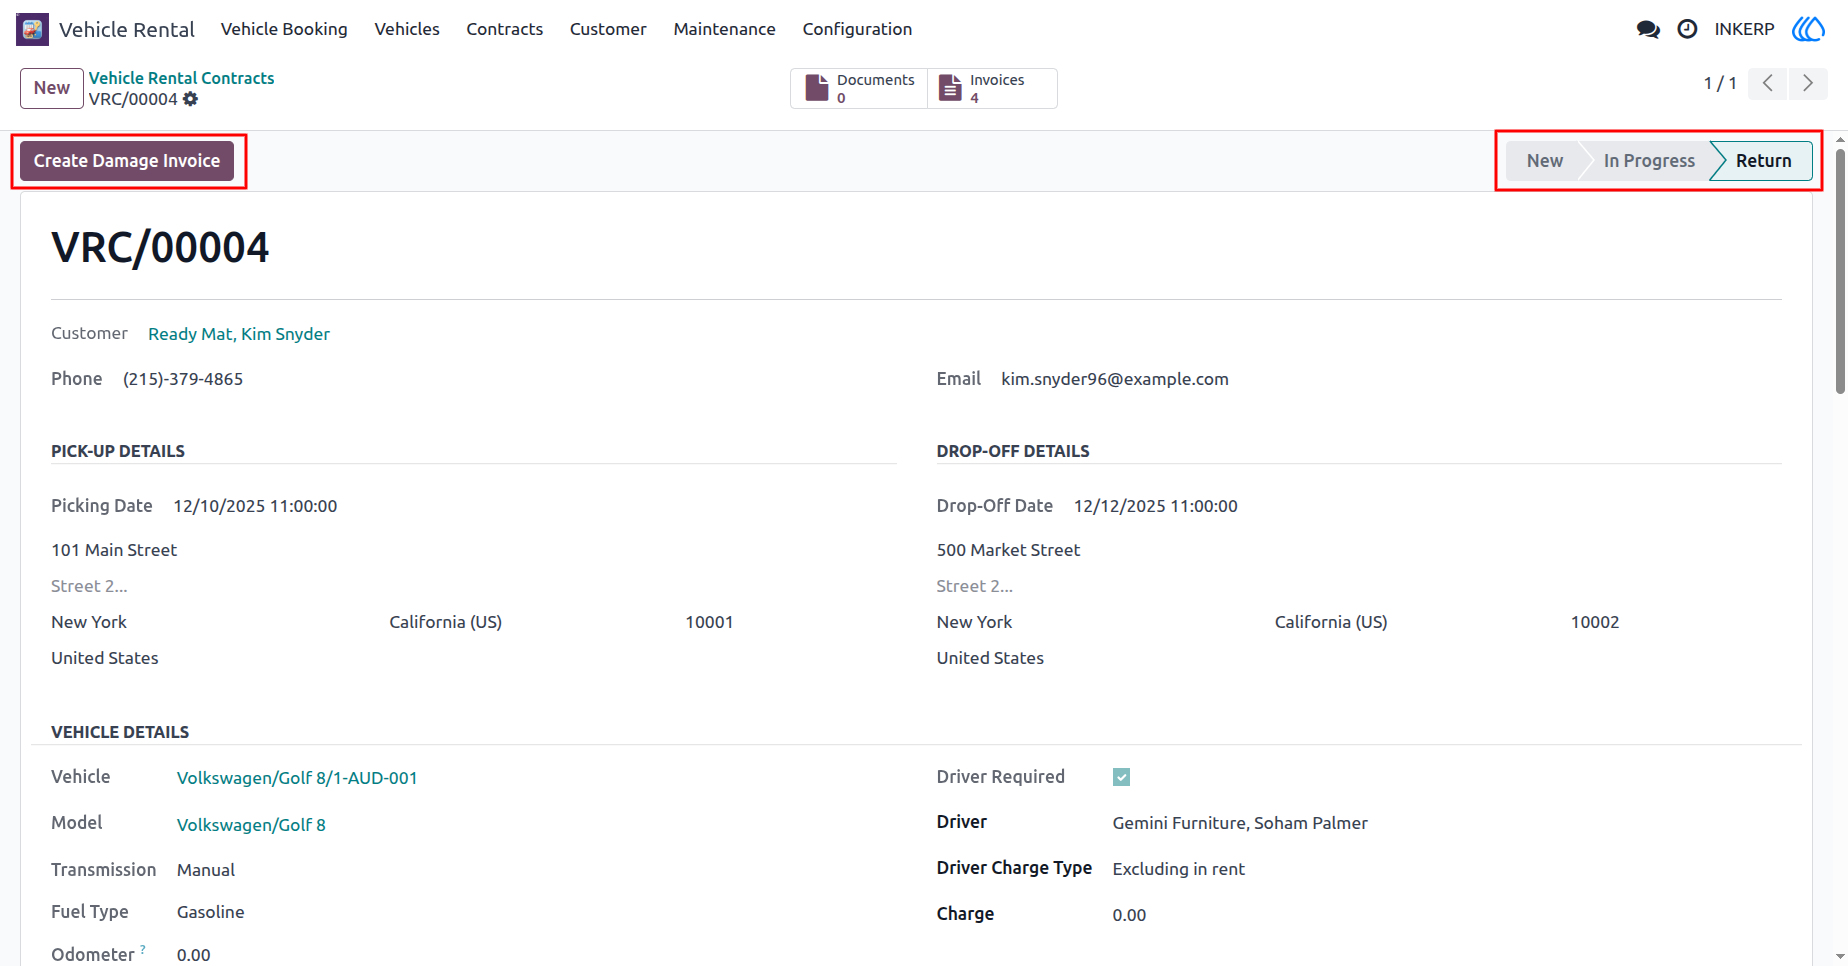Open vehicle Volkswagen/Golf 8/1-AUD-001 link

click(297, 778)
